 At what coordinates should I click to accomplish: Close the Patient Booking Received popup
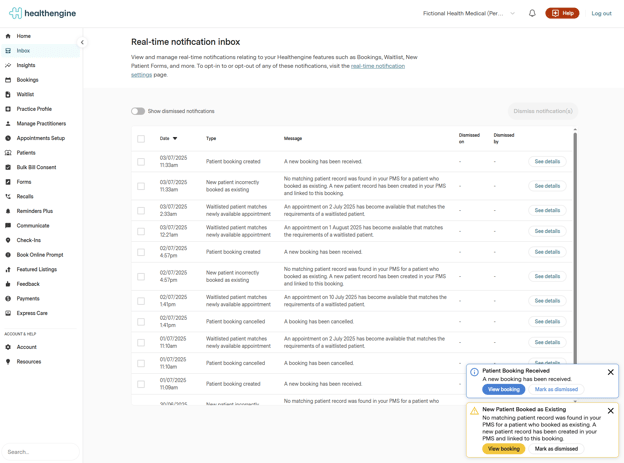(611, 372)
